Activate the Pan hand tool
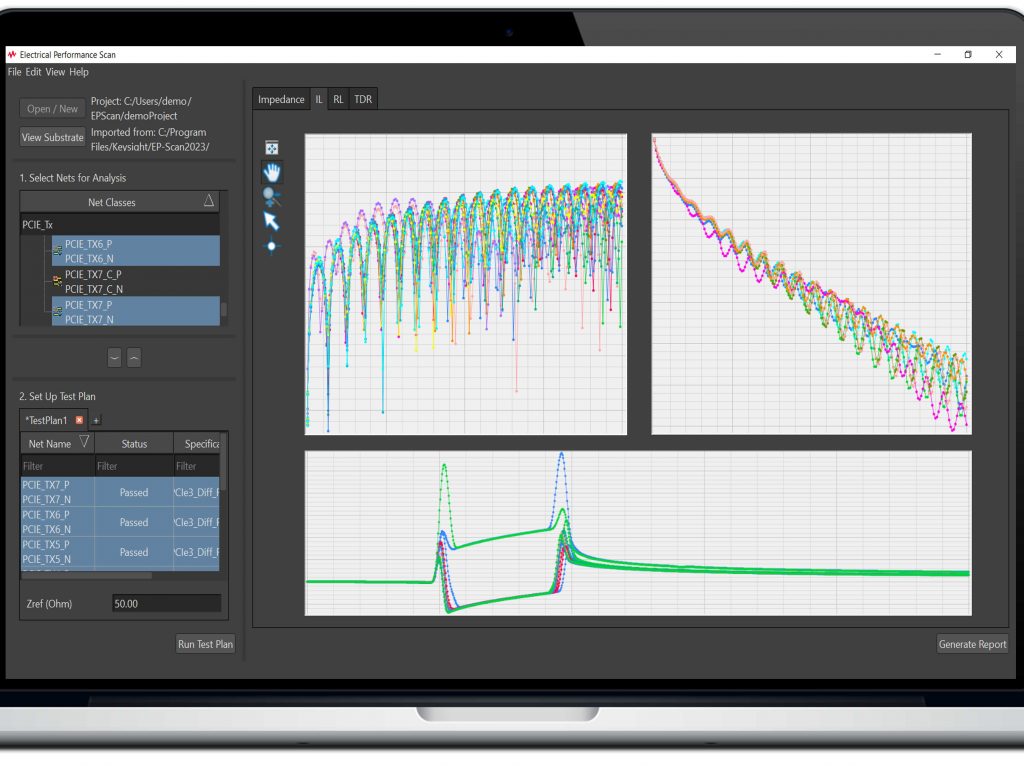The image size is (1024, 768). click(x=272, y=171)
